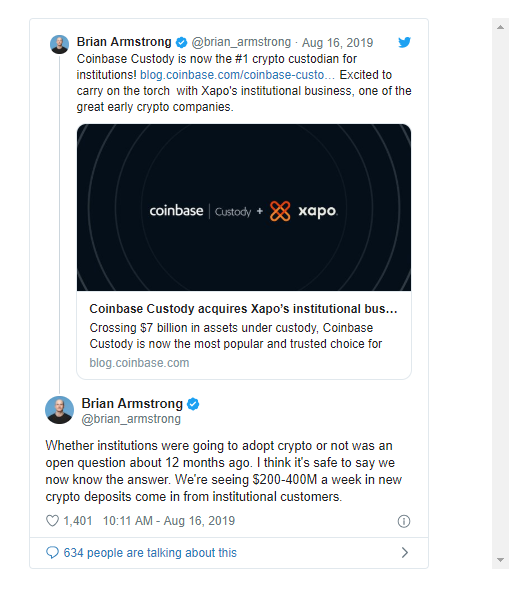Click the @brian_armstrong handle in top tweet
This screenshot has width=523, height=593.
coord(241,42)
